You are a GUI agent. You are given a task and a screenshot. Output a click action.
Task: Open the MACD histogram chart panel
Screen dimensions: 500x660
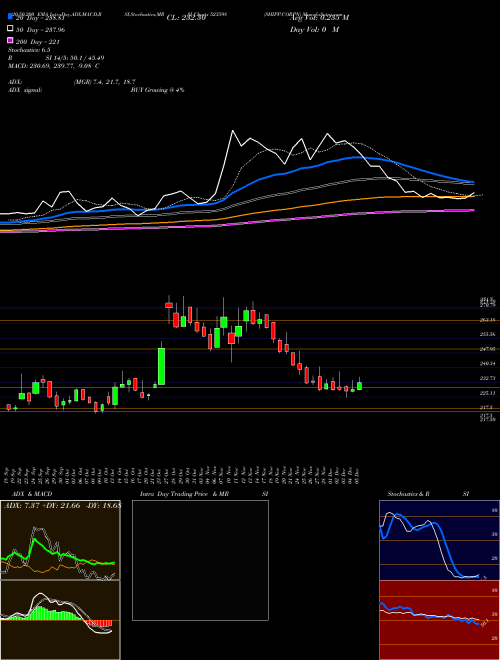pos(60,620)
